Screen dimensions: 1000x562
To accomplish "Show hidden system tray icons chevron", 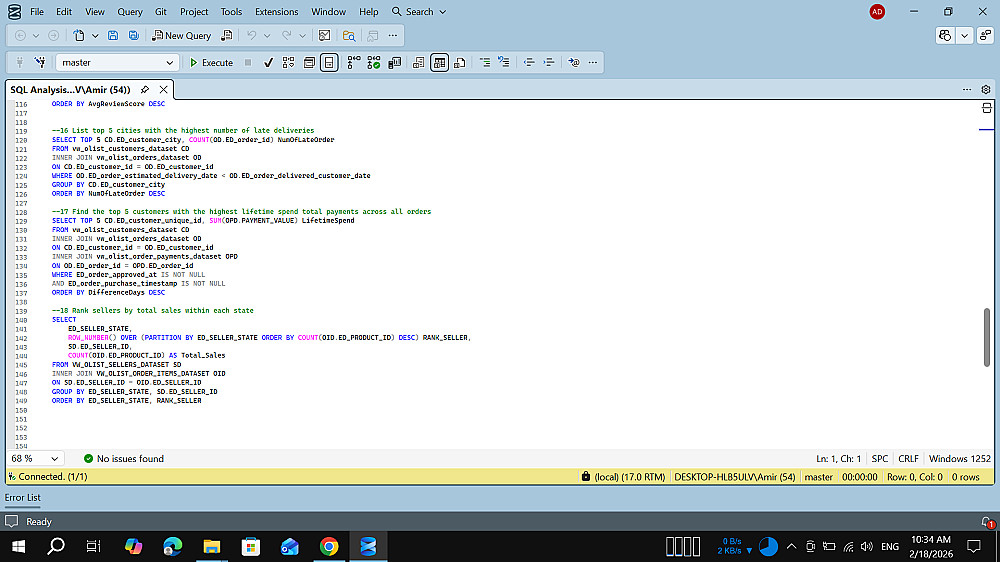I will click(x=791, y=547).
